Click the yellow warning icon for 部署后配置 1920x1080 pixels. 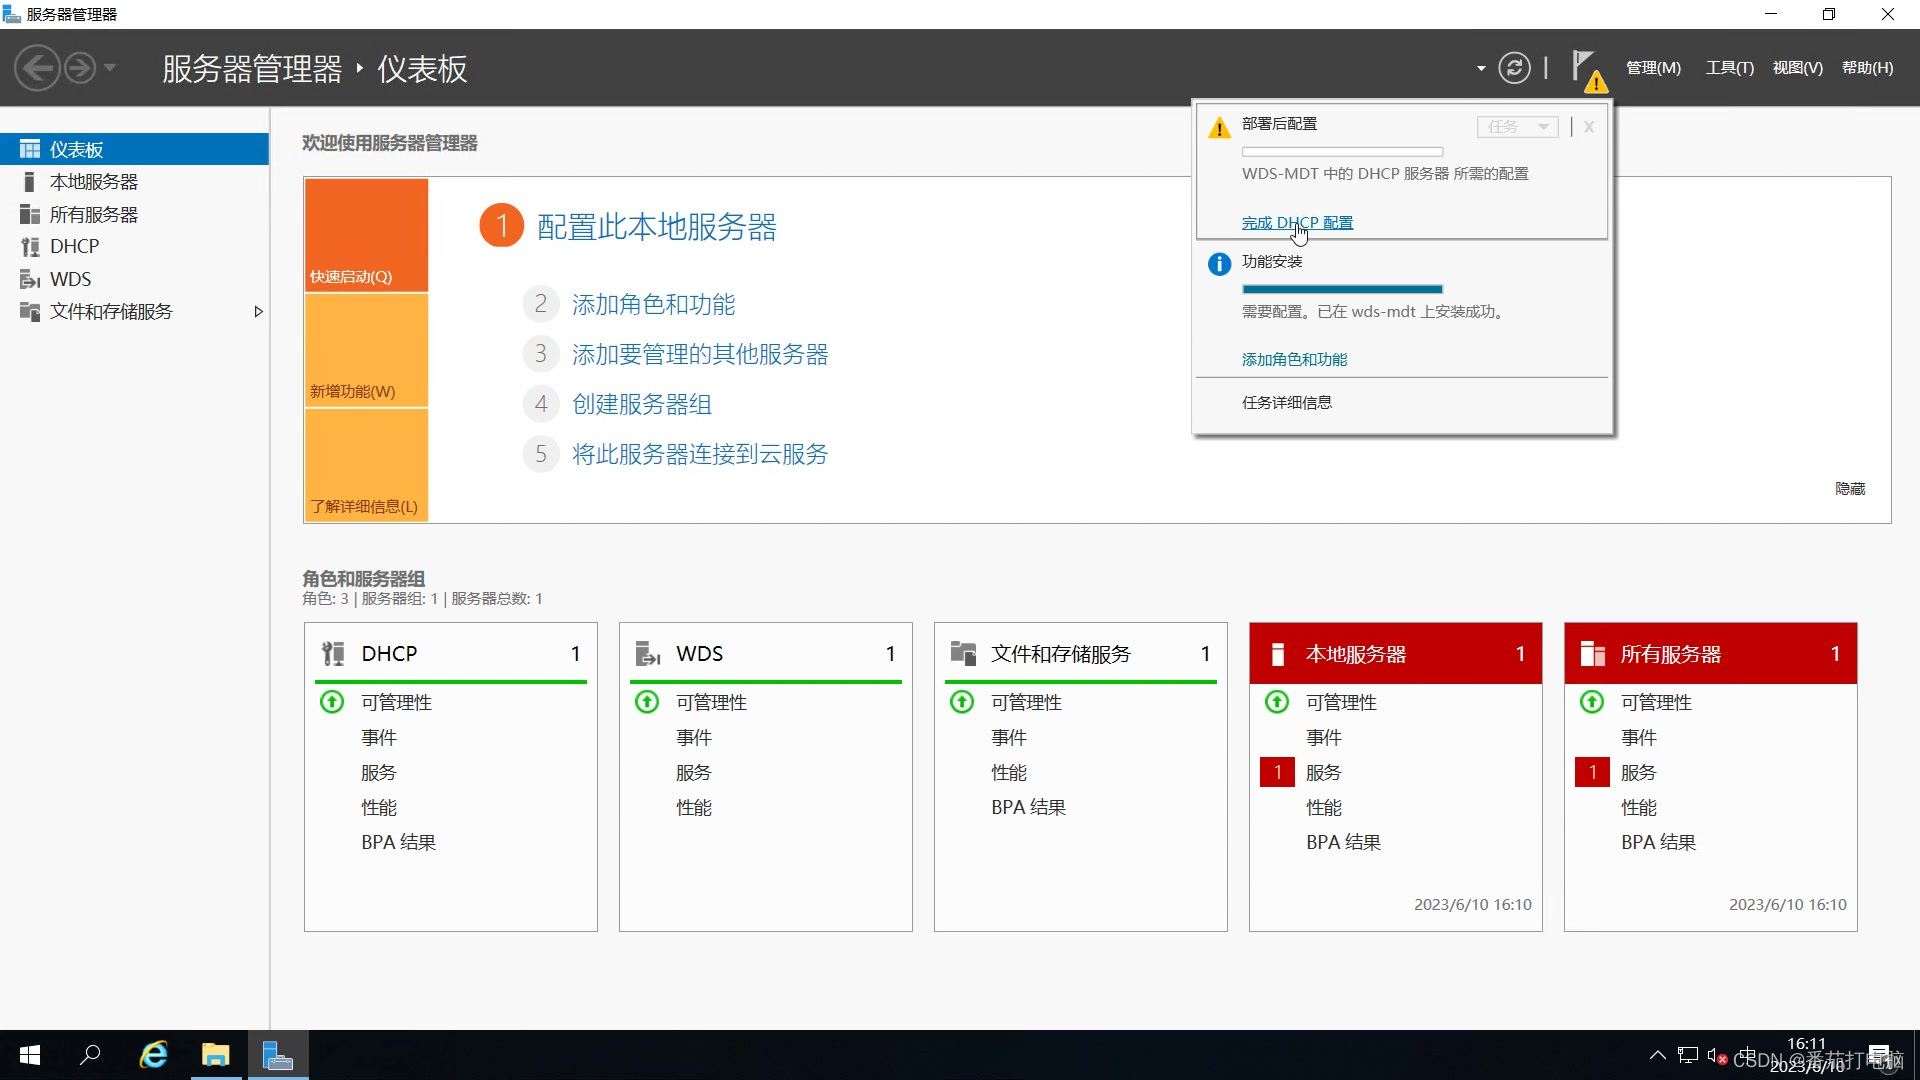click(1219, 128)
